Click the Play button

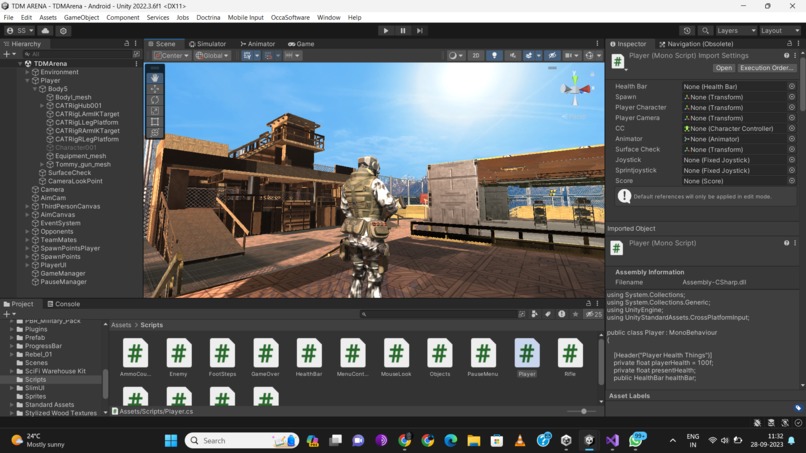pyautogui.click(x=386, y=31)
